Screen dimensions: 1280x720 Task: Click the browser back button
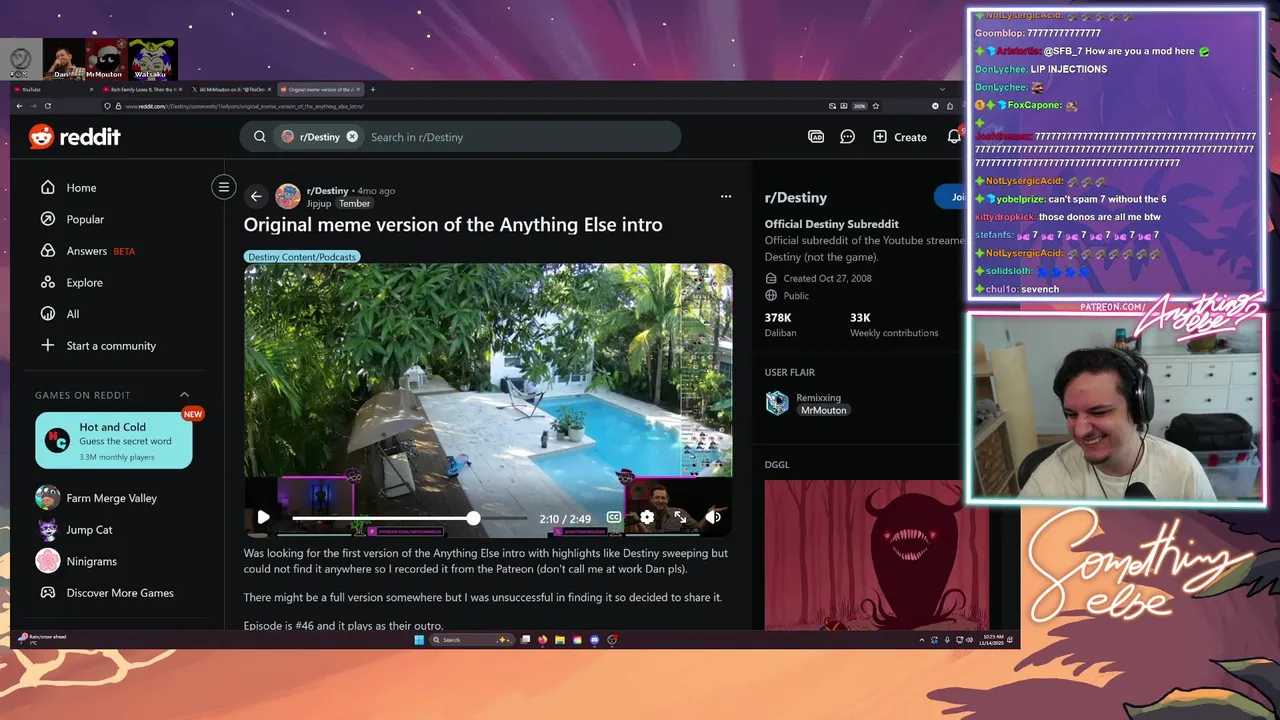click(19, 106)
